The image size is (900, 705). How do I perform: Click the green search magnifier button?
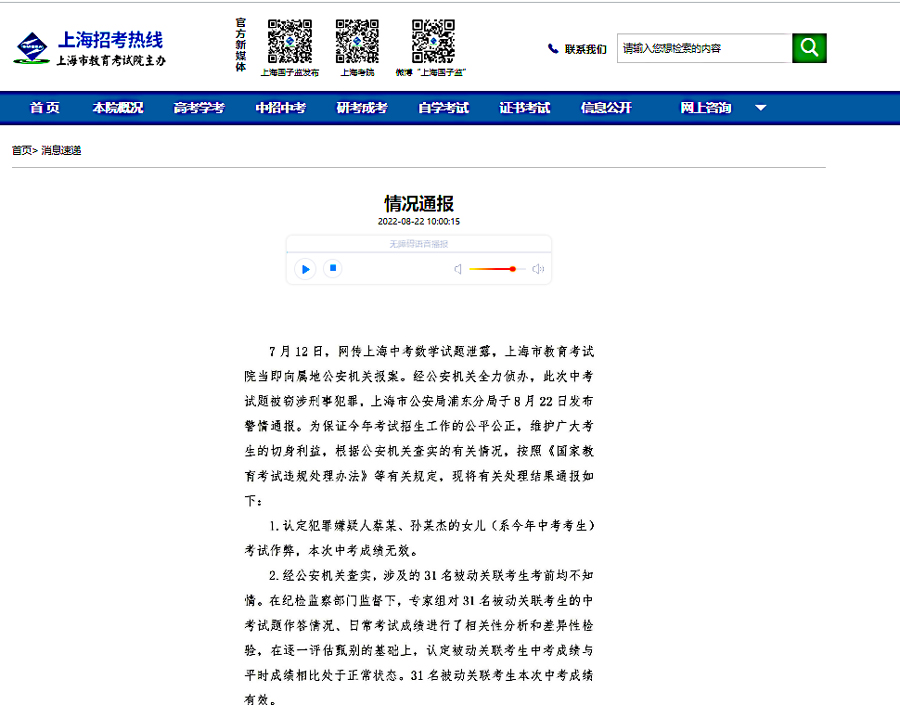[x=809, y=48]
